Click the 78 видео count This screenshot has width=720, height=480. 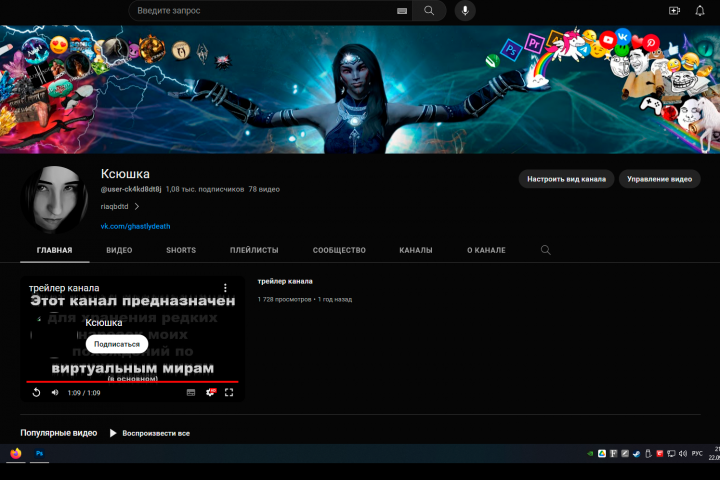(264, 189)
